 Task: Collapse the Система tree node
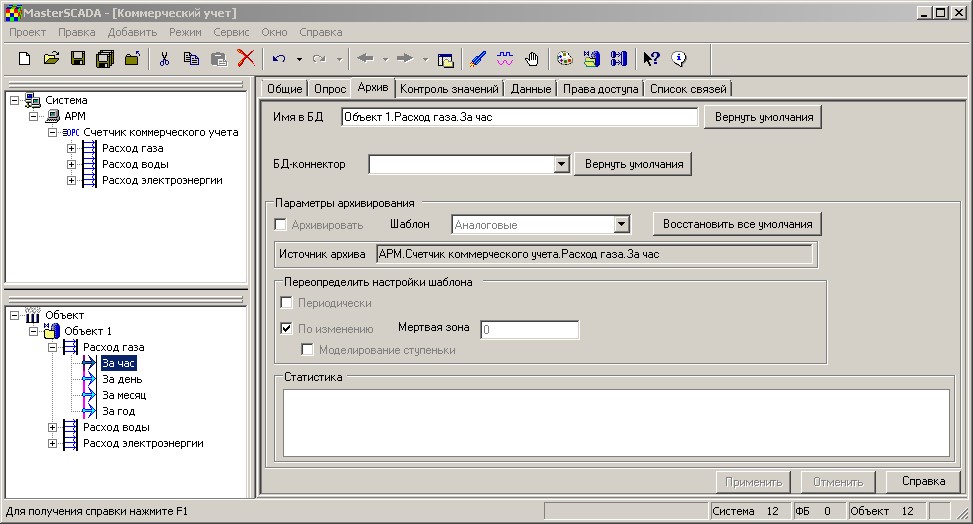coord(14,100)
